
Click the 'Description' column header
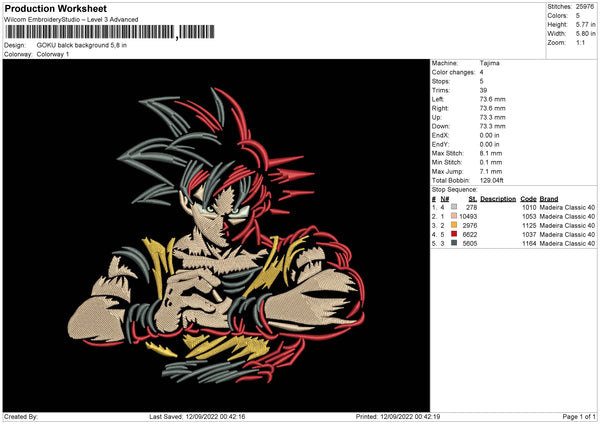tap(498, 199)
